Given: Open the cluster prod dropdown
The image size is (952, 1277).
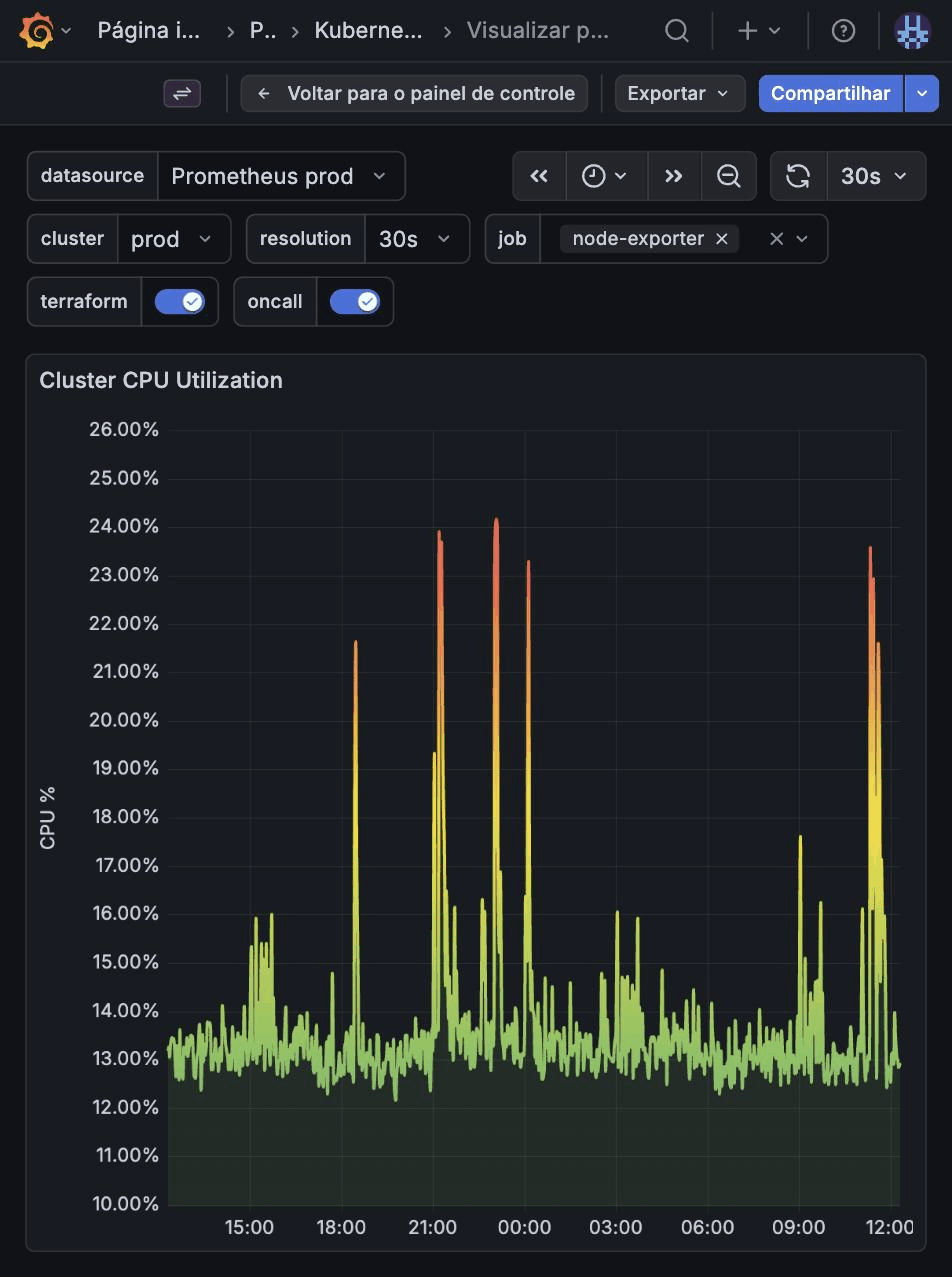Looking at the screenshot, I should [x=174, y=239].
